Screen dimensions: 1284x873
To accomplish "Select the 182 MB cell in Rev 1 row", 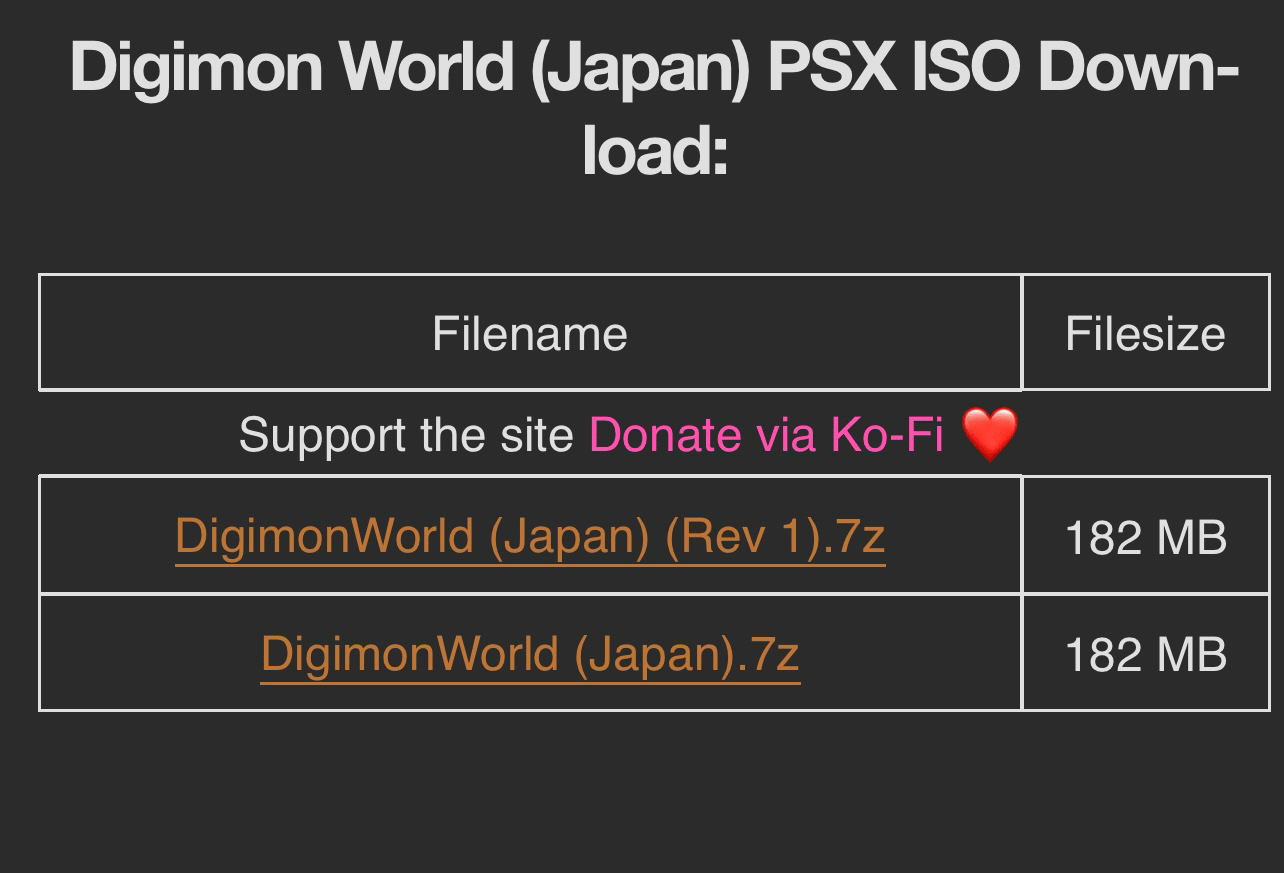I will click(x=1146, y=535).
